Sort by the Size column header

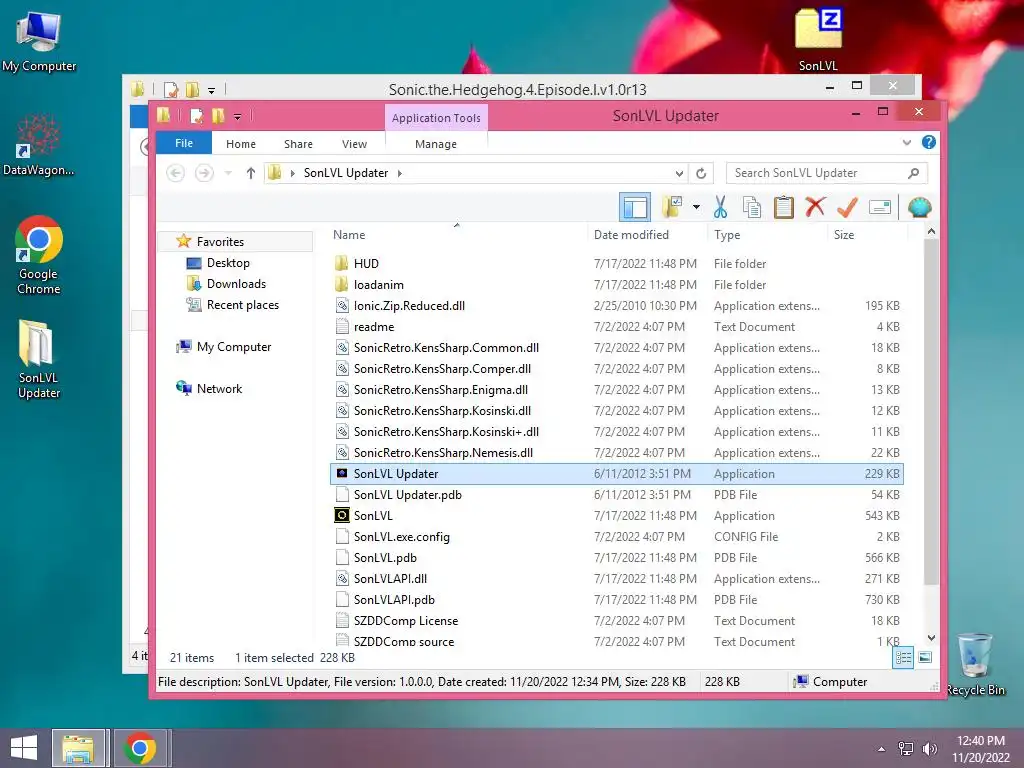click(x=844, y=234)
